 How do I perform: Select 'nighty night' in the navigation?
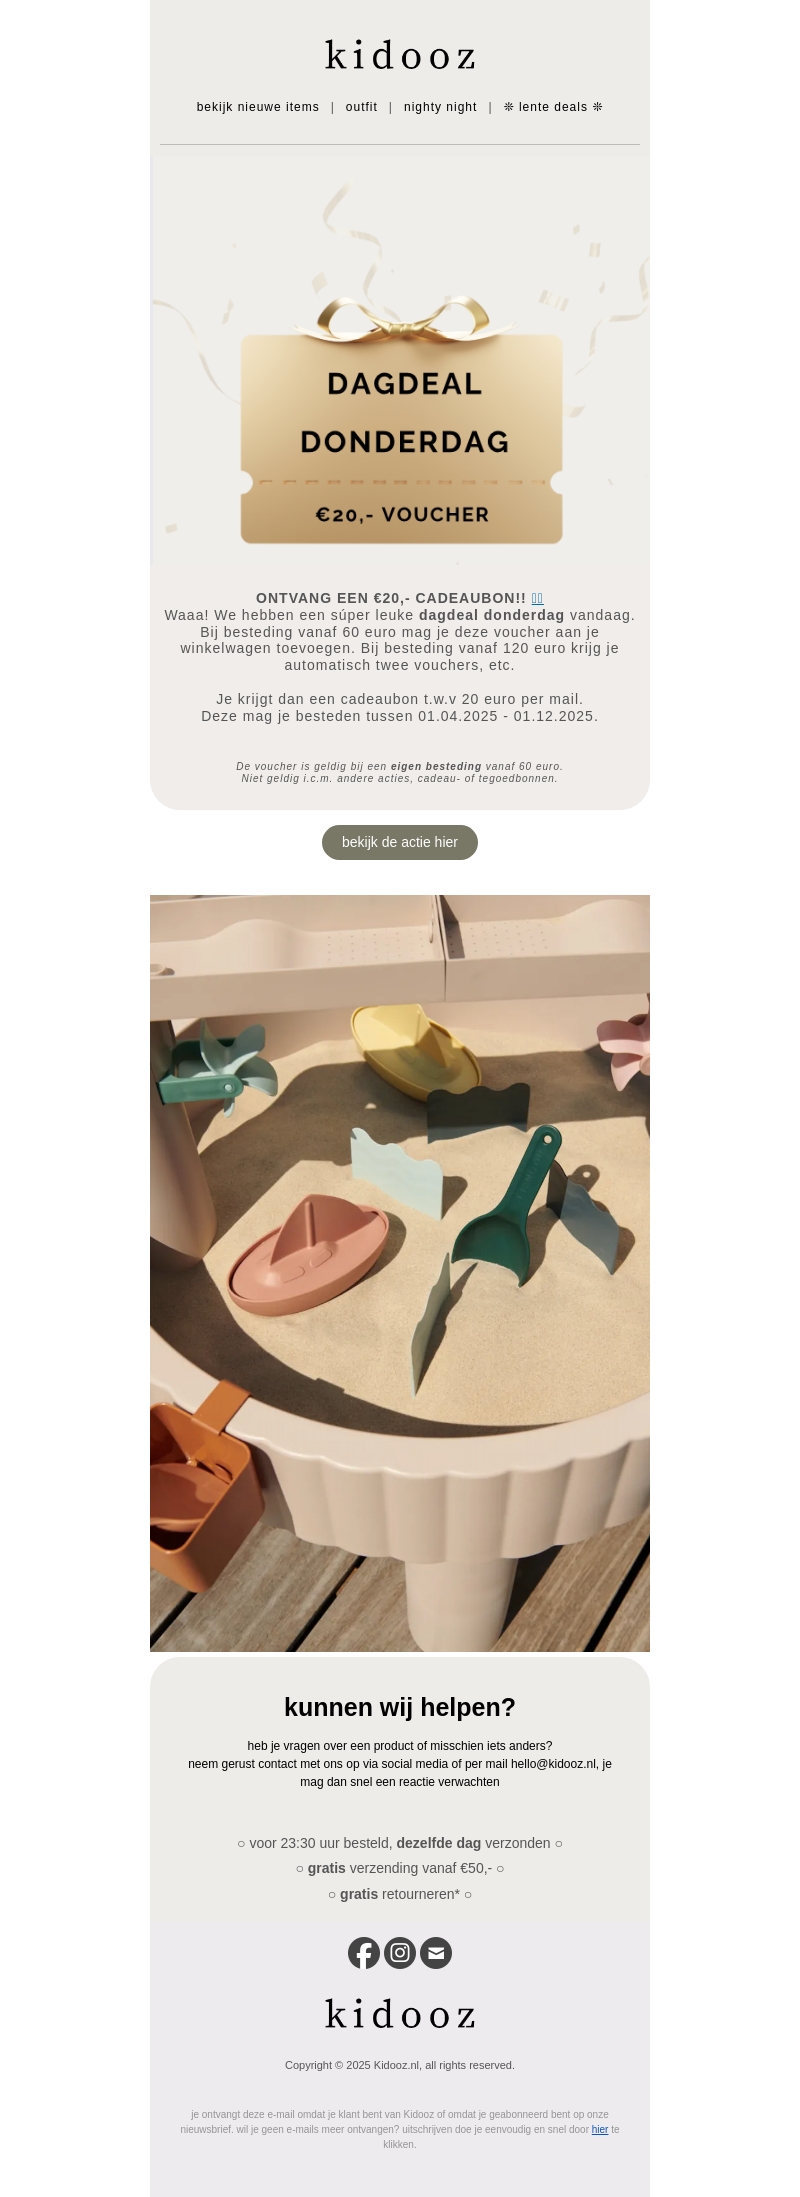point(440,107)
